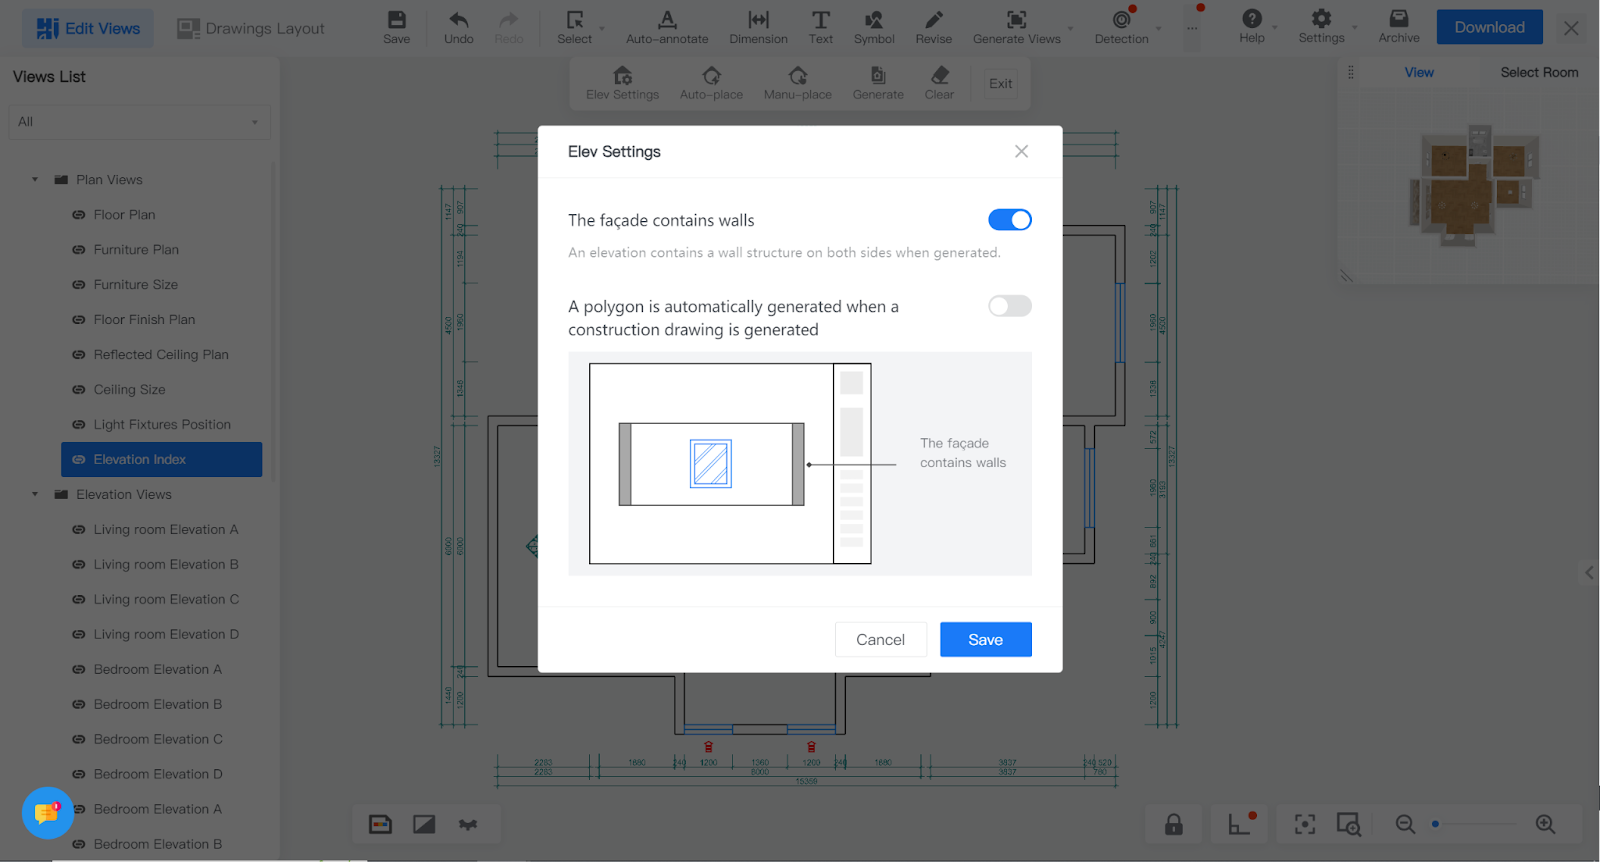Open the Symbol tool
1600x862 pixels.
[x=874, y=21]
